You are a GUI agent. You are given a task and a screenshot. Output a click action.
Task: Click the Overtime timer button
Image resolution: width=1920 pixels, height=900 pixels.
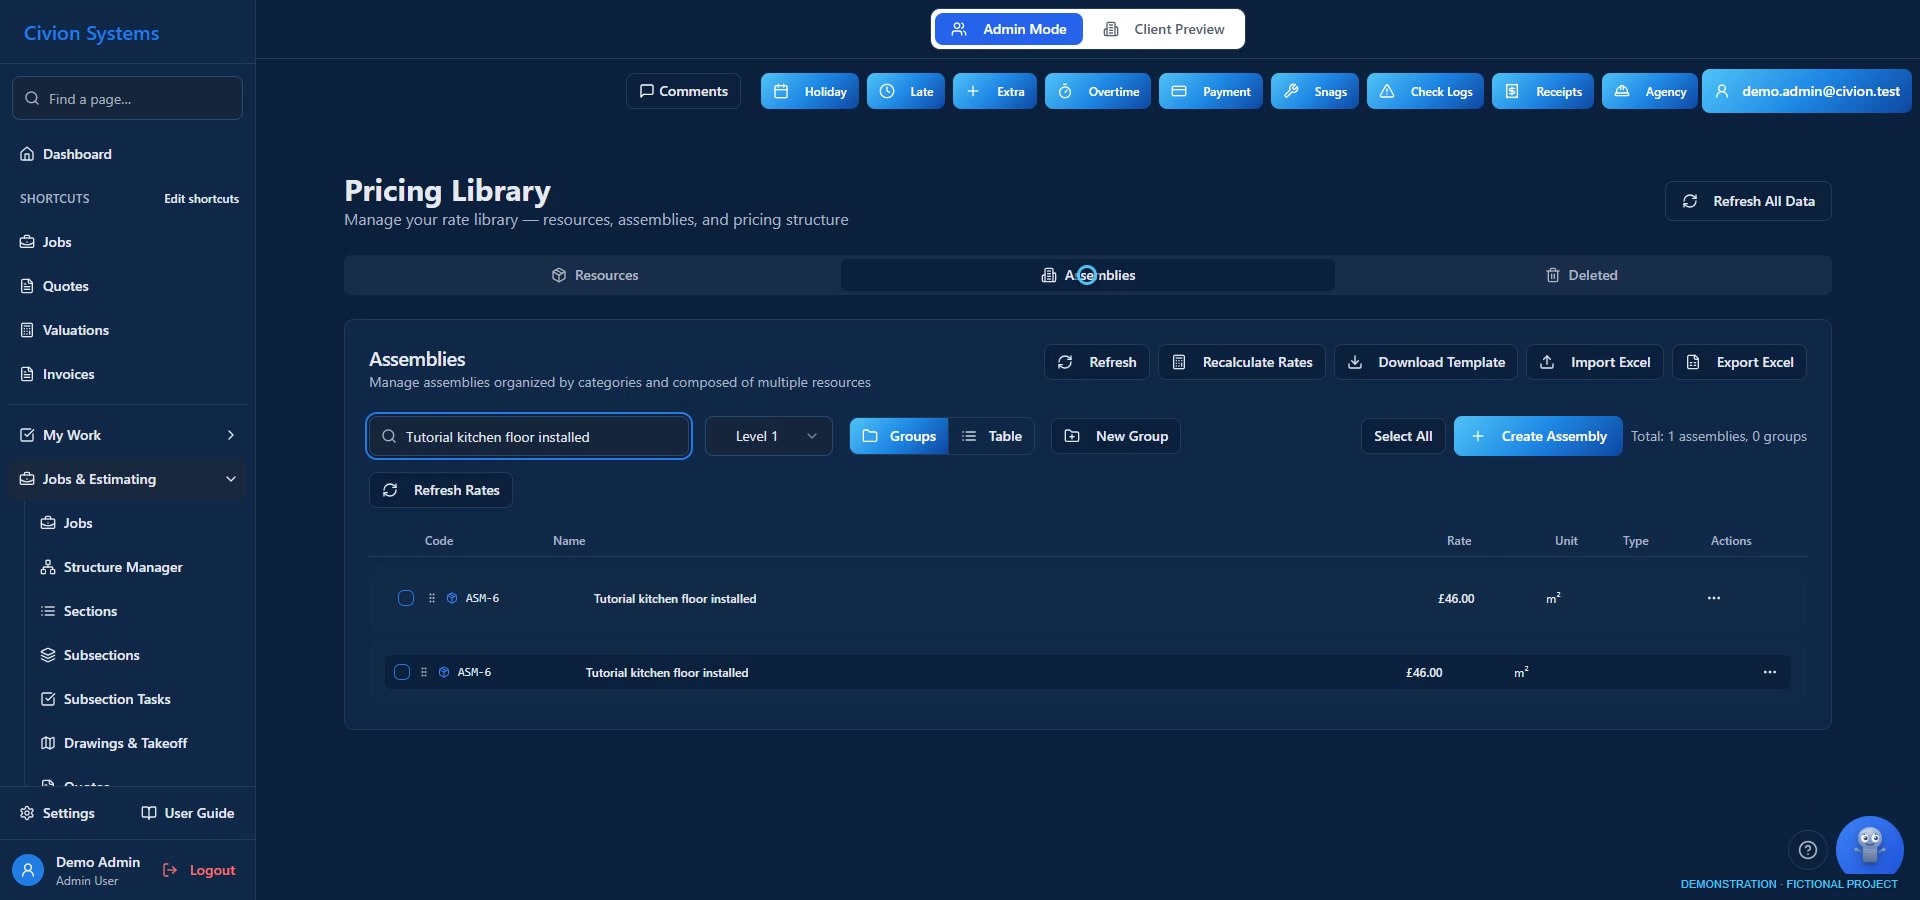[x=1098, y=91]
